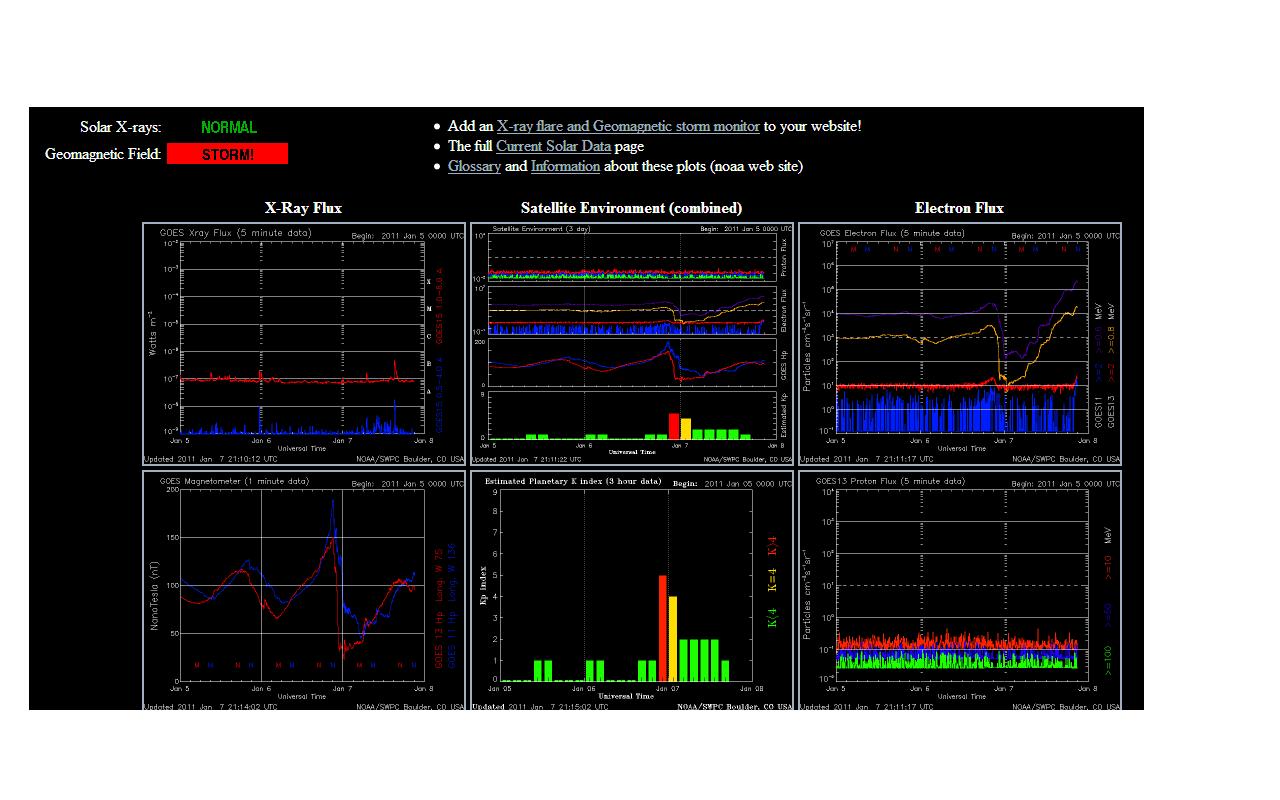This screenshot has width=1280, height=800.
Task: Select the 'X-Ray Flux' heading text
Action: pyautogui.click(x=303, y=208)
